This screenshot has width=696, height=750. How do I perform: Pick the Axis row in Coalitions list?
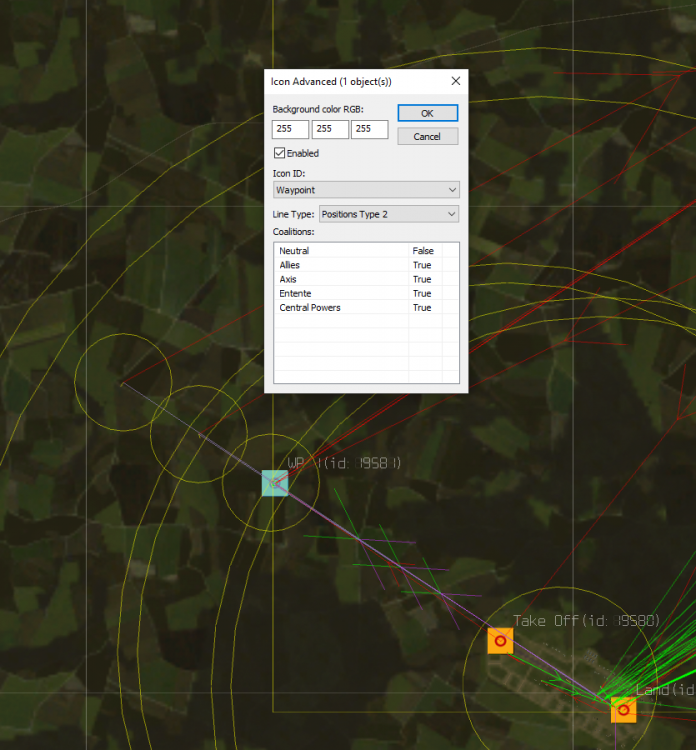(x=289, y=279)
